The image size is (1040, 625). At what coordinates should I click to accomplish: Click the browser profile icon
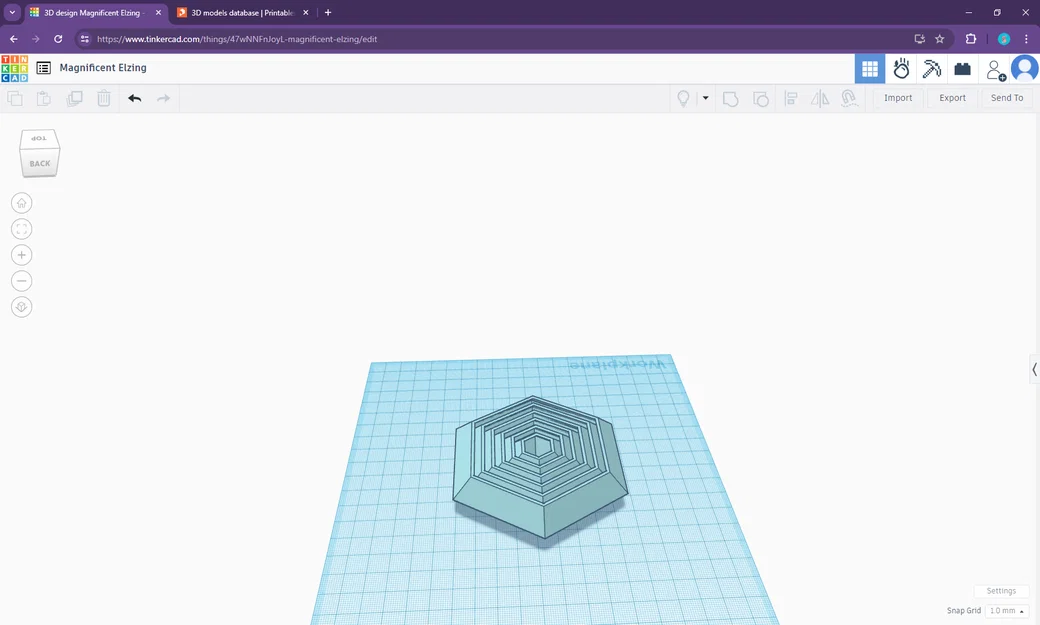point(1004,39)
